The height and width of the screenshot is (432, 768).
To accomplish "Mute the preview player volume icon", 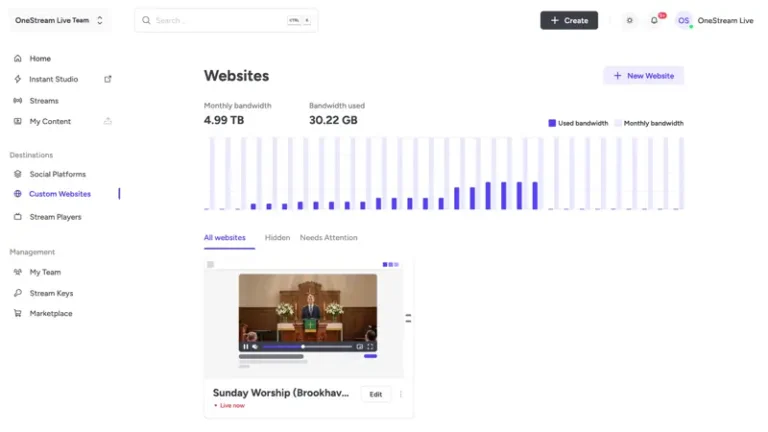I will tap(255, 347).
